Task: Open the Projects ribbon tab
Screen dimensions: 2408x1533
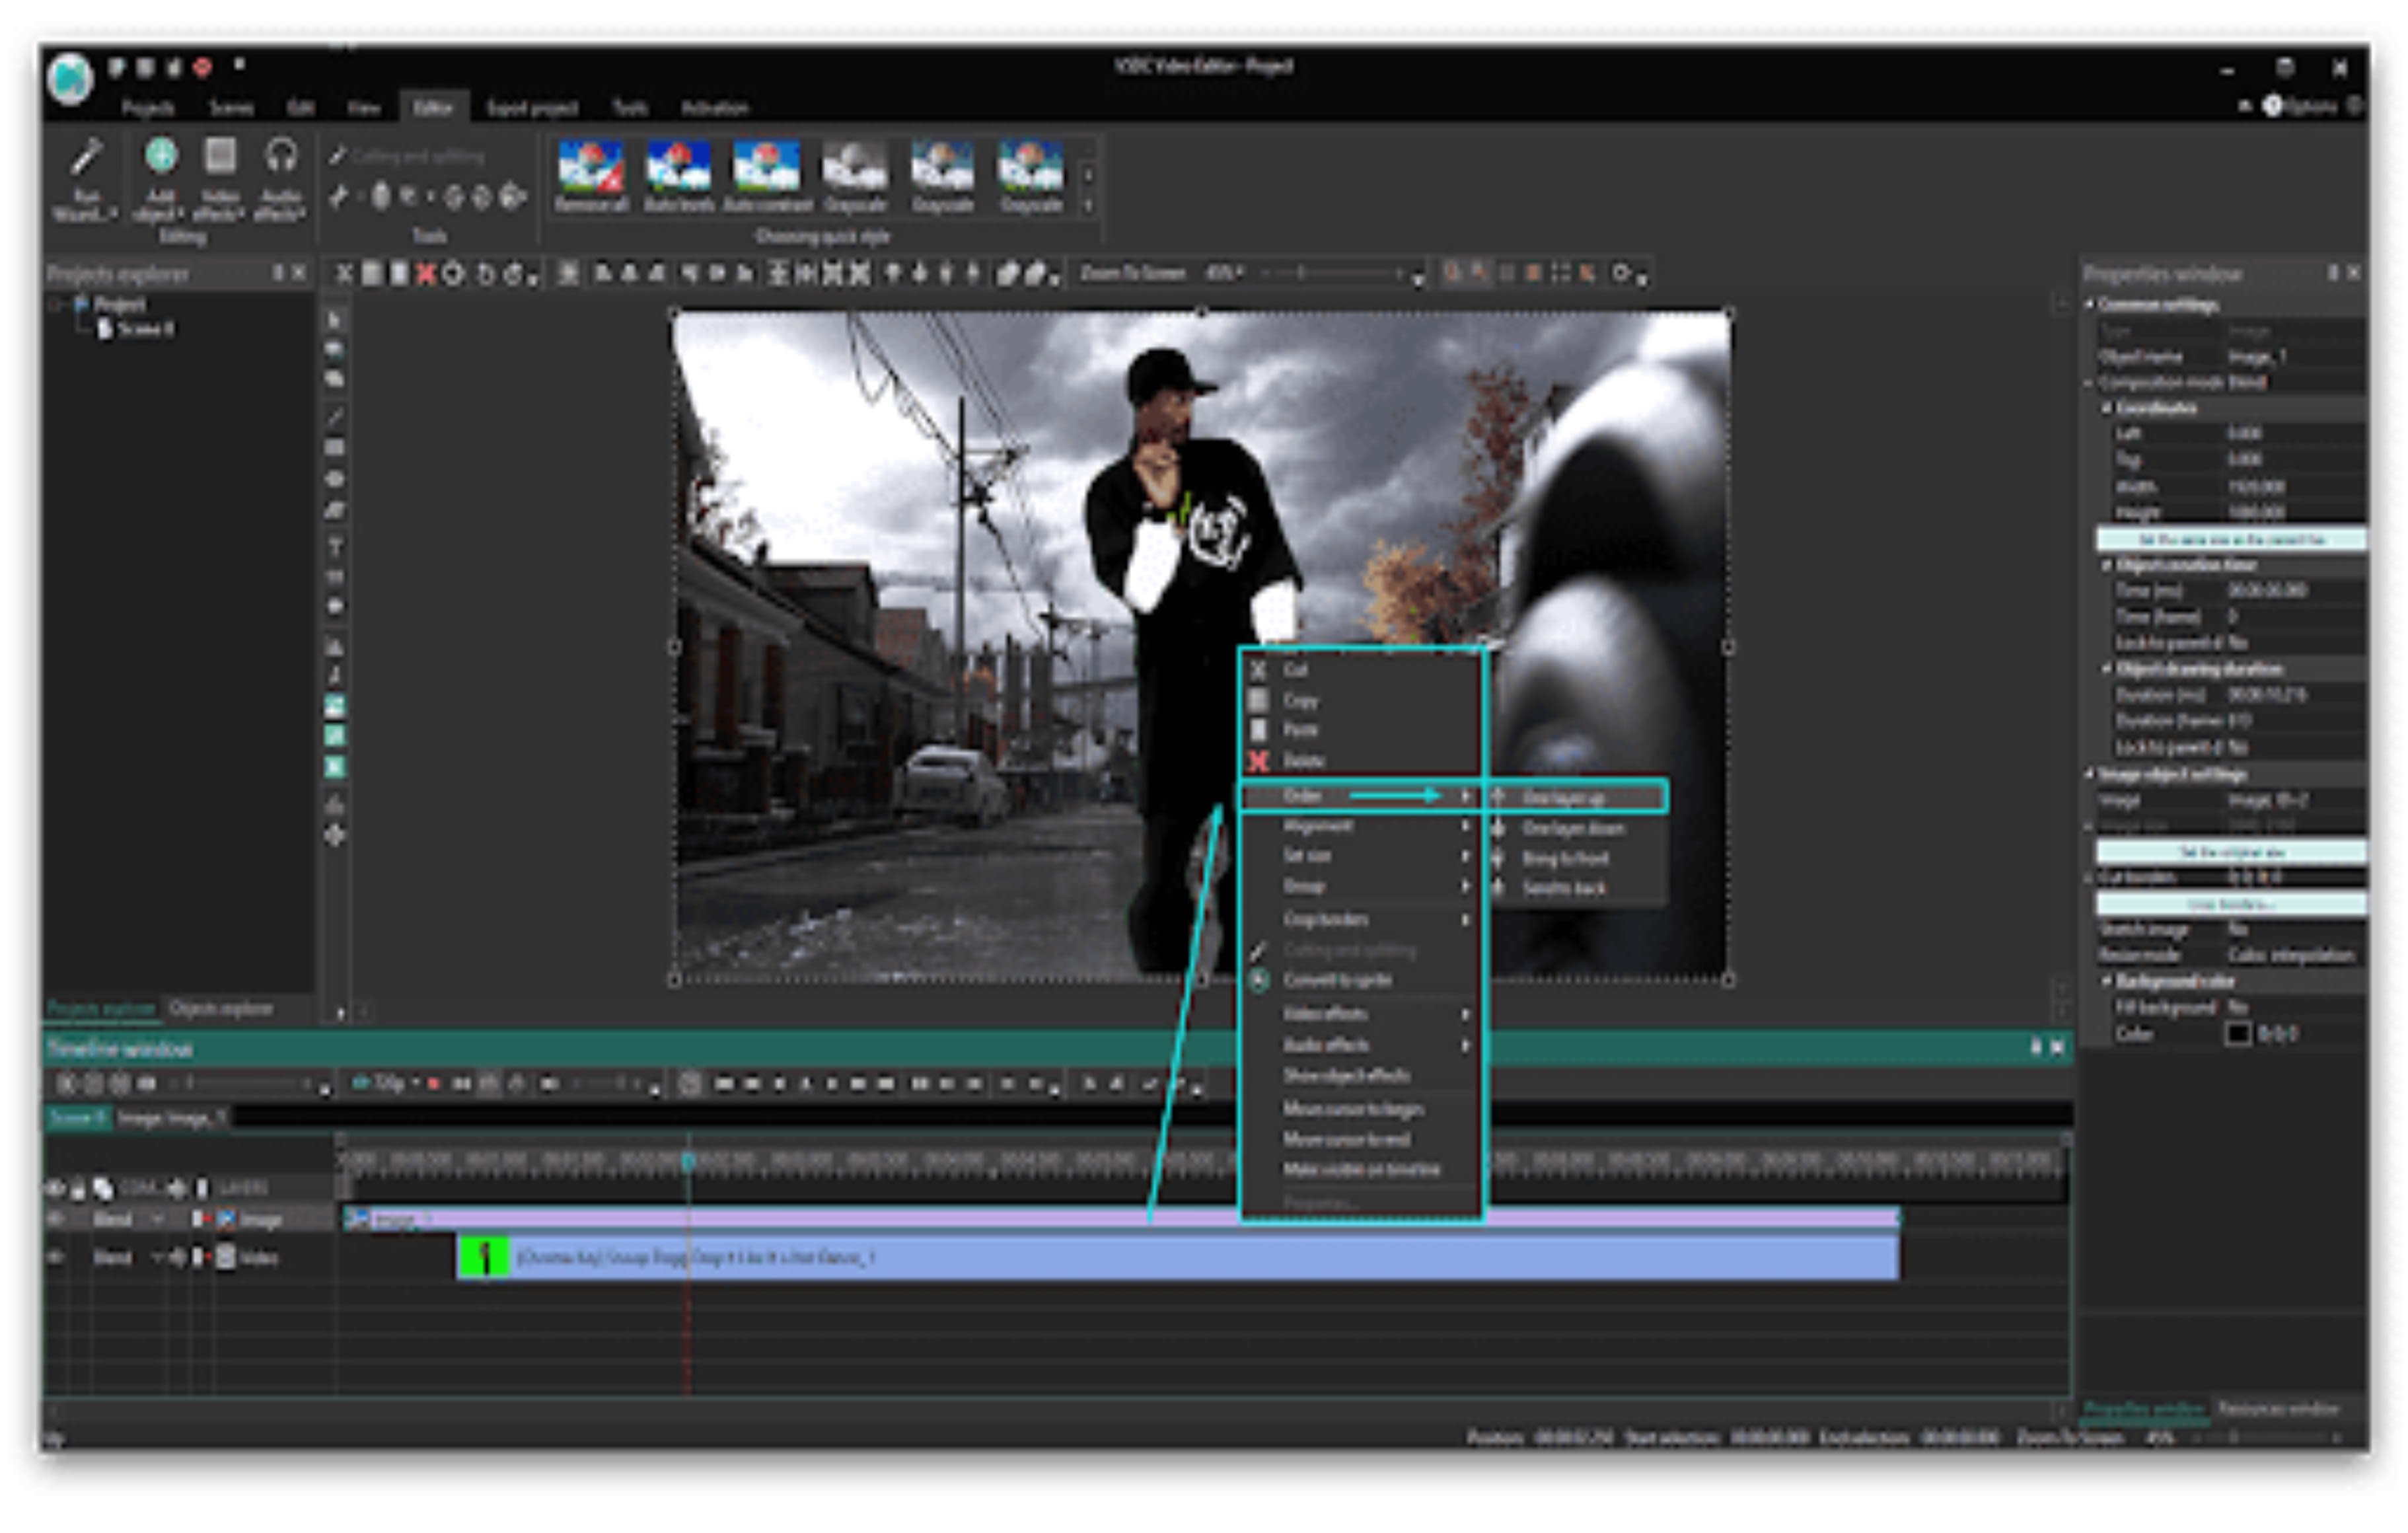Action: (x=148, y=108)
